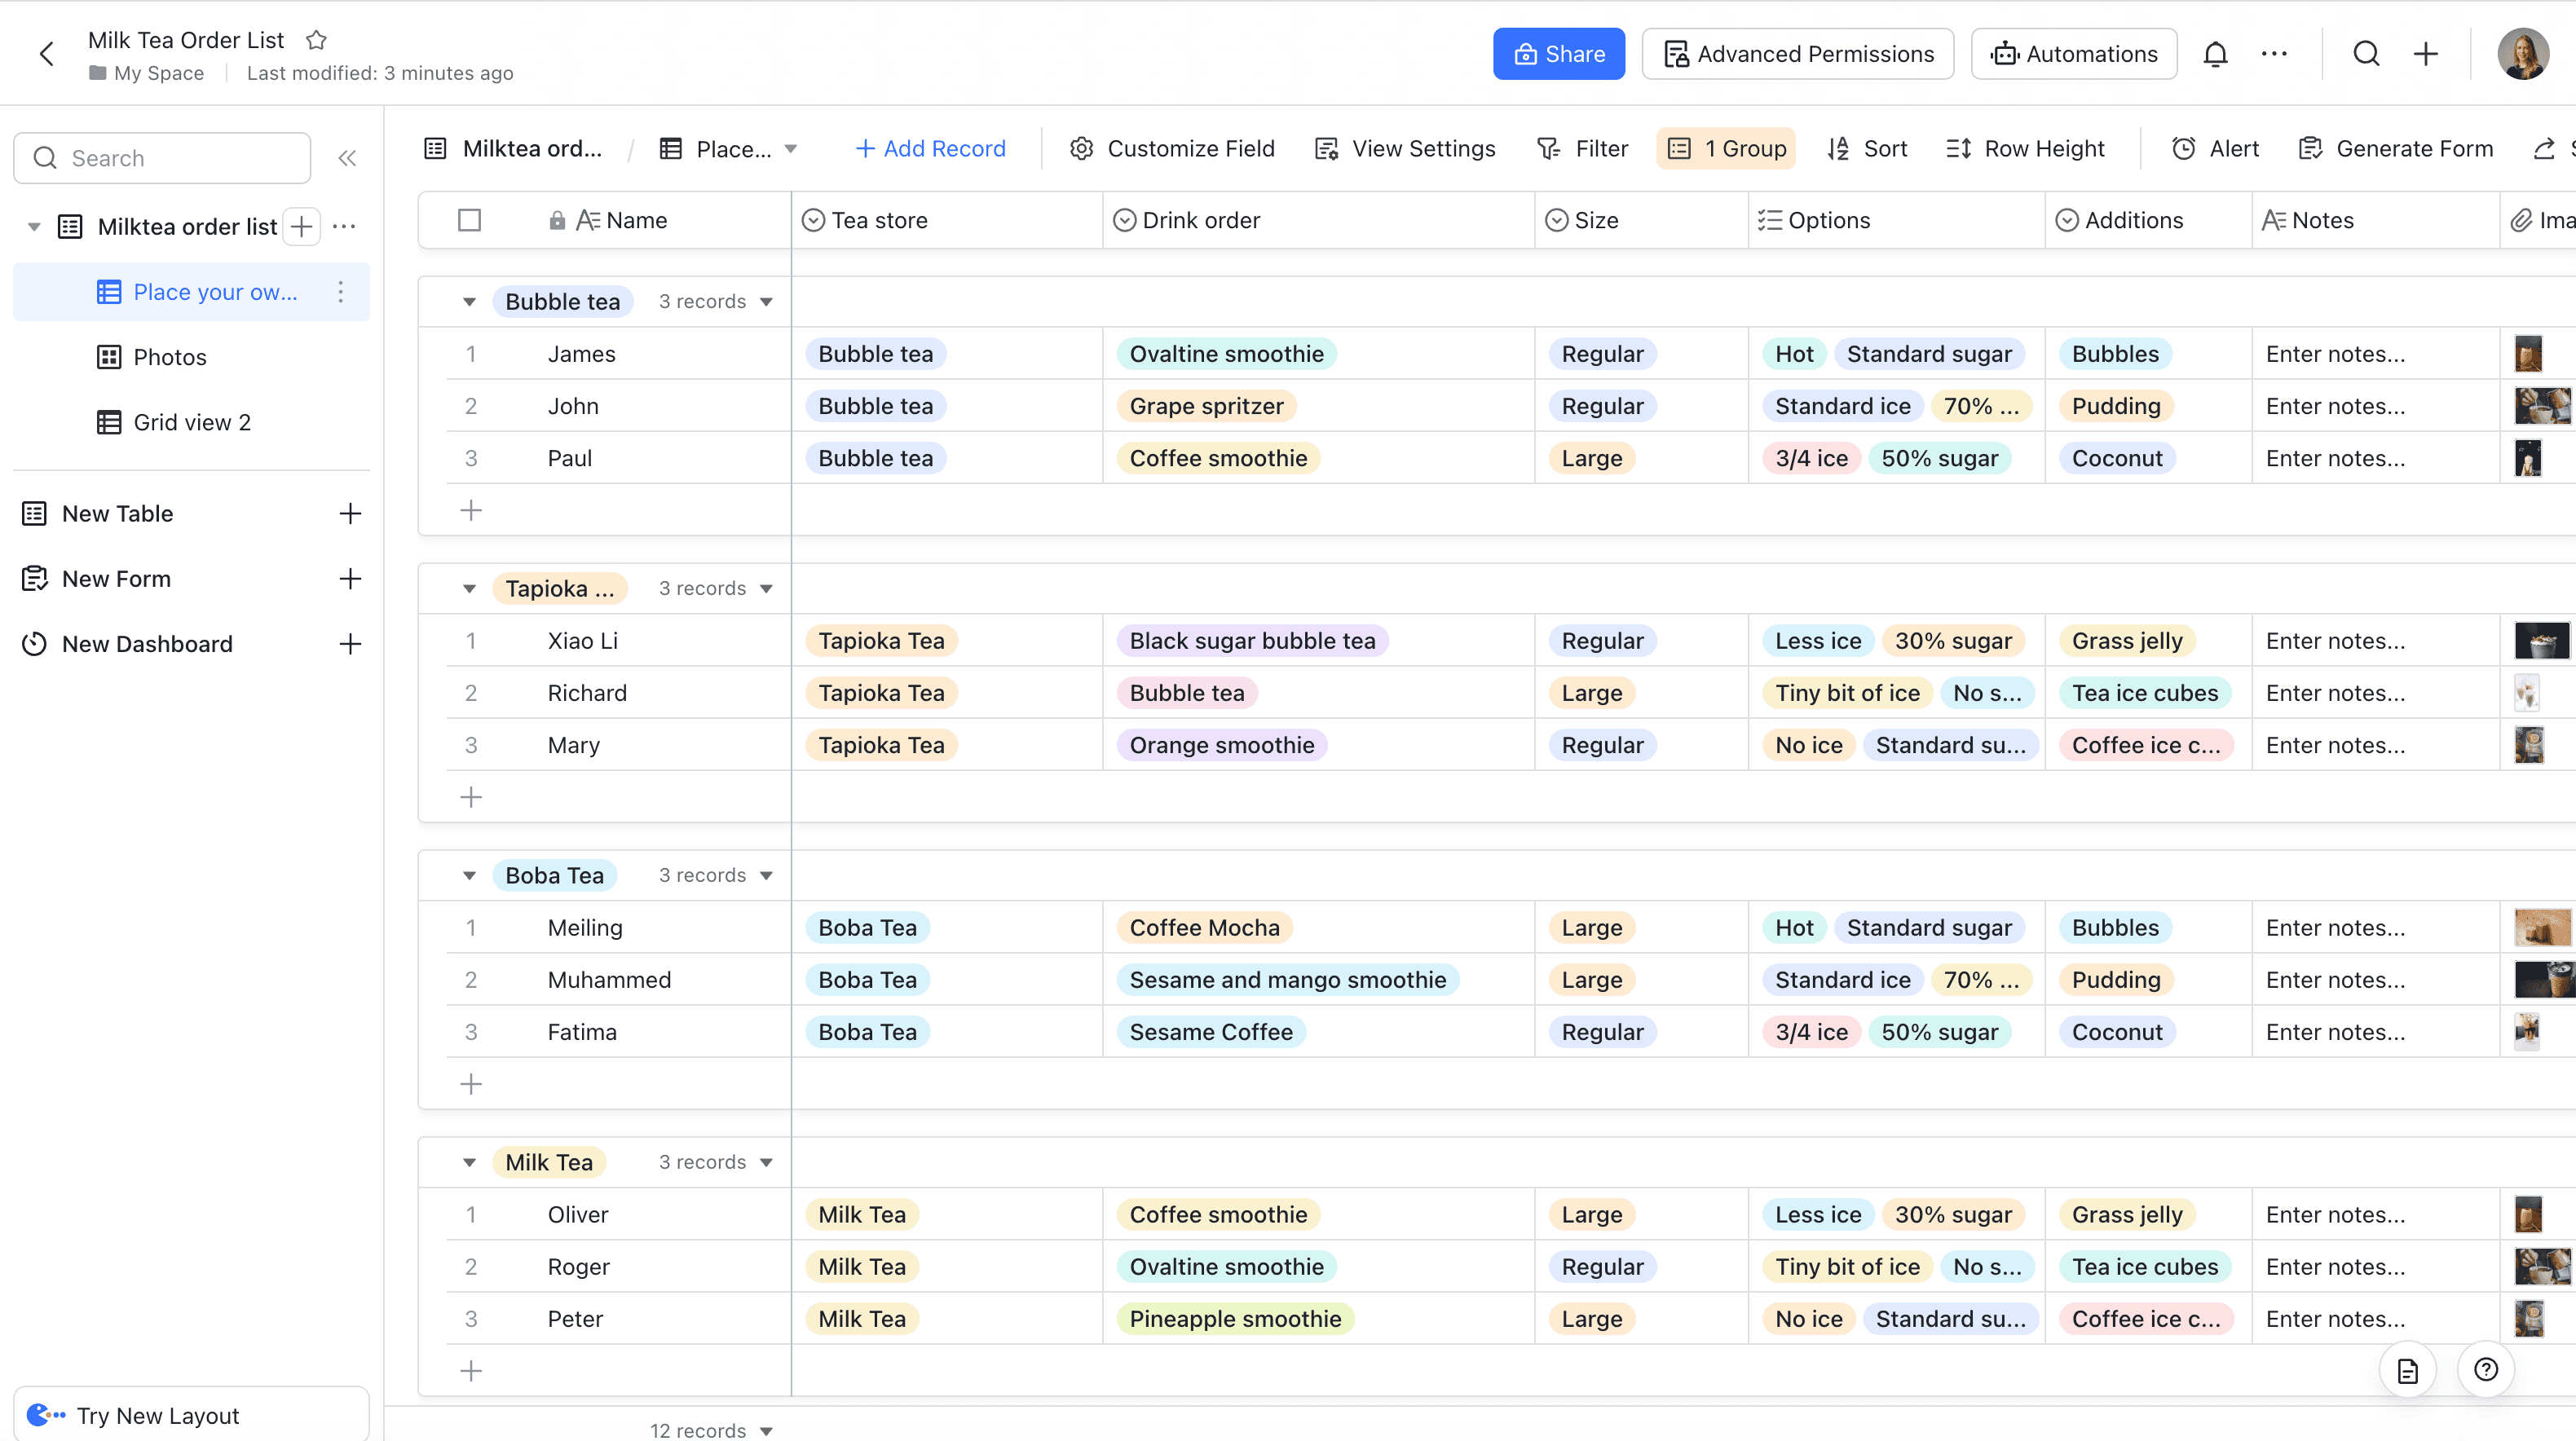Screen dimensions: 2576x1441
Task: Switch to the Photos view
Action: [170, 357]
